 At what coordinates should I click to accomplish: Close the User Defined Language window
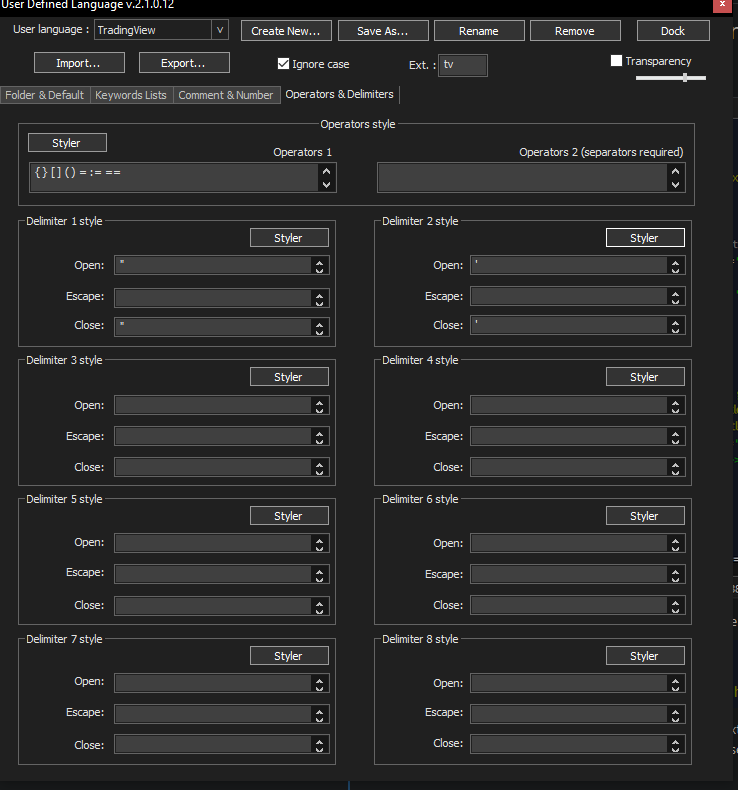[722, 5]
